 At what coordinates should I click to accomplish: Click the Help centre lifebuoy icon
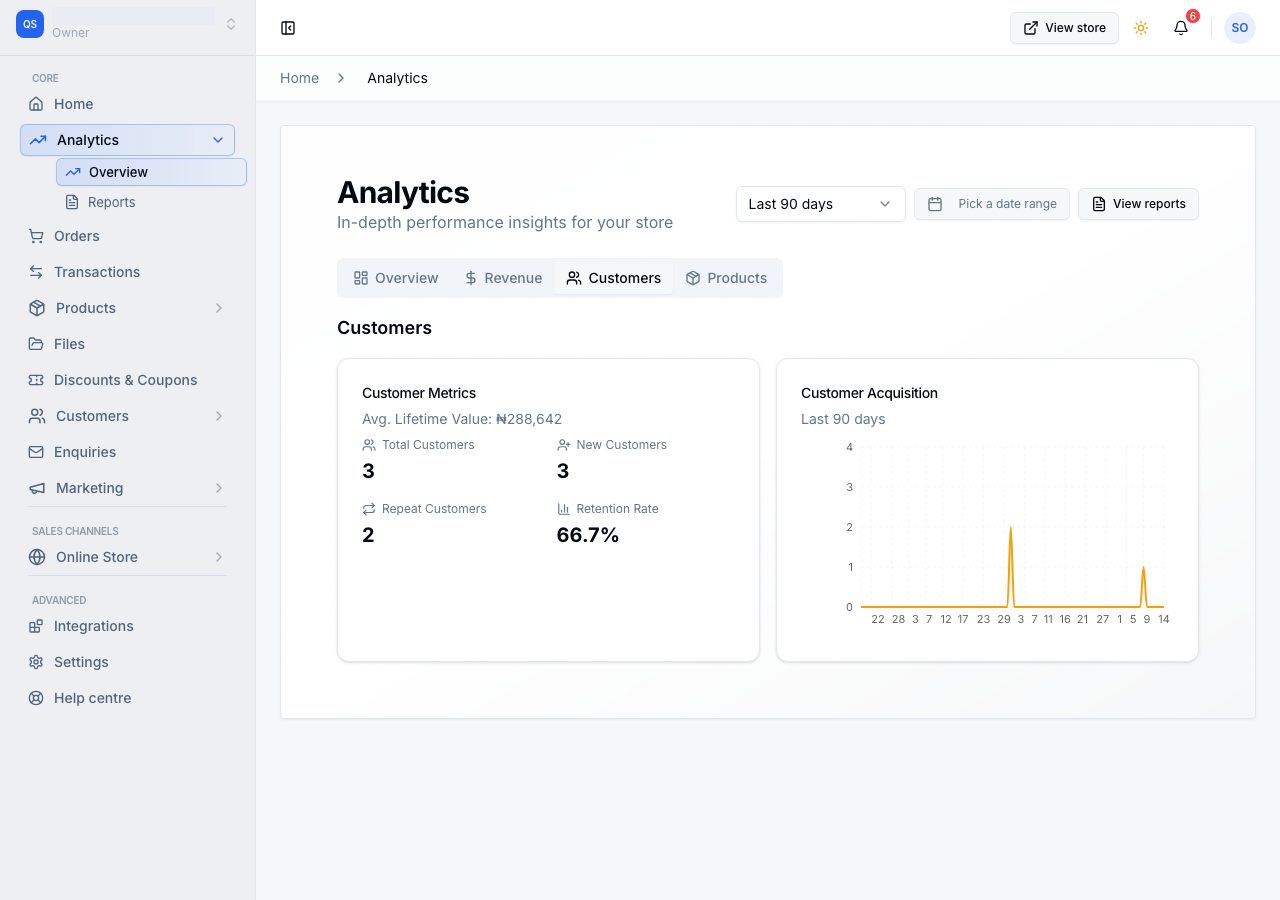click(x=36, y=698)
